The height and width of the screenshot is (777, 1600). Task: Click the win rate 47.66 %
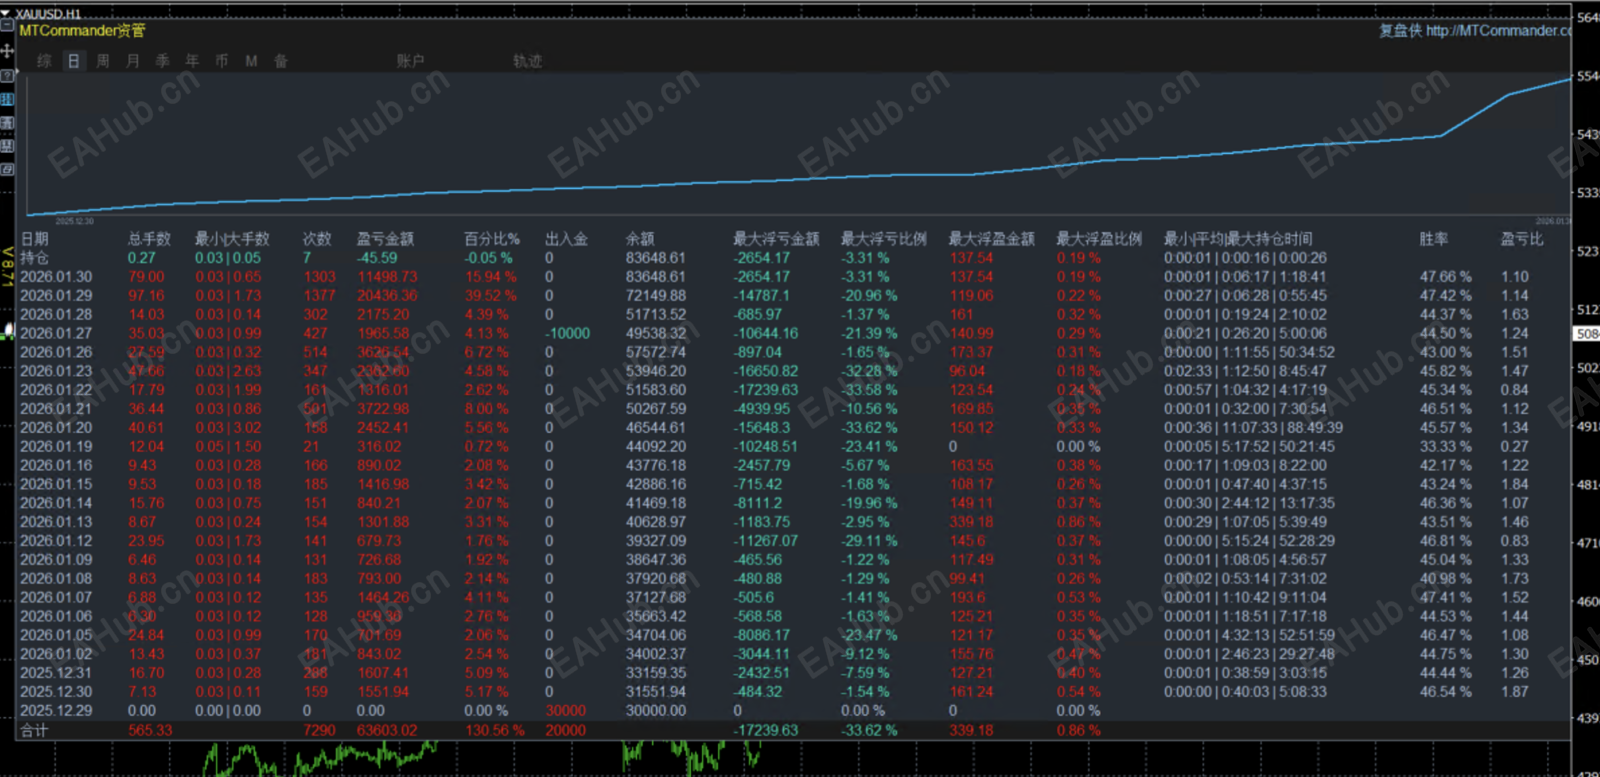pos(1446,277)
